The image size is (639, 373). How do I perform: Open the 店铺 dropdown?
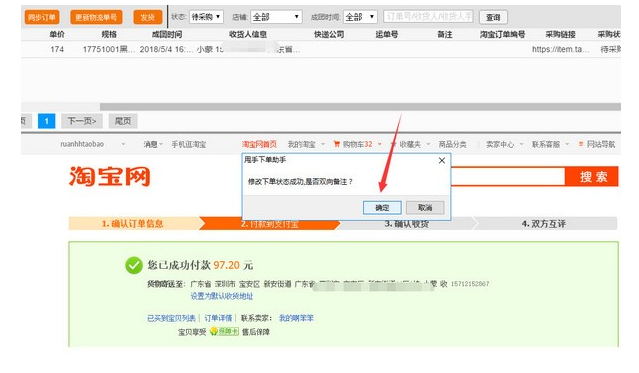(276, 17)
